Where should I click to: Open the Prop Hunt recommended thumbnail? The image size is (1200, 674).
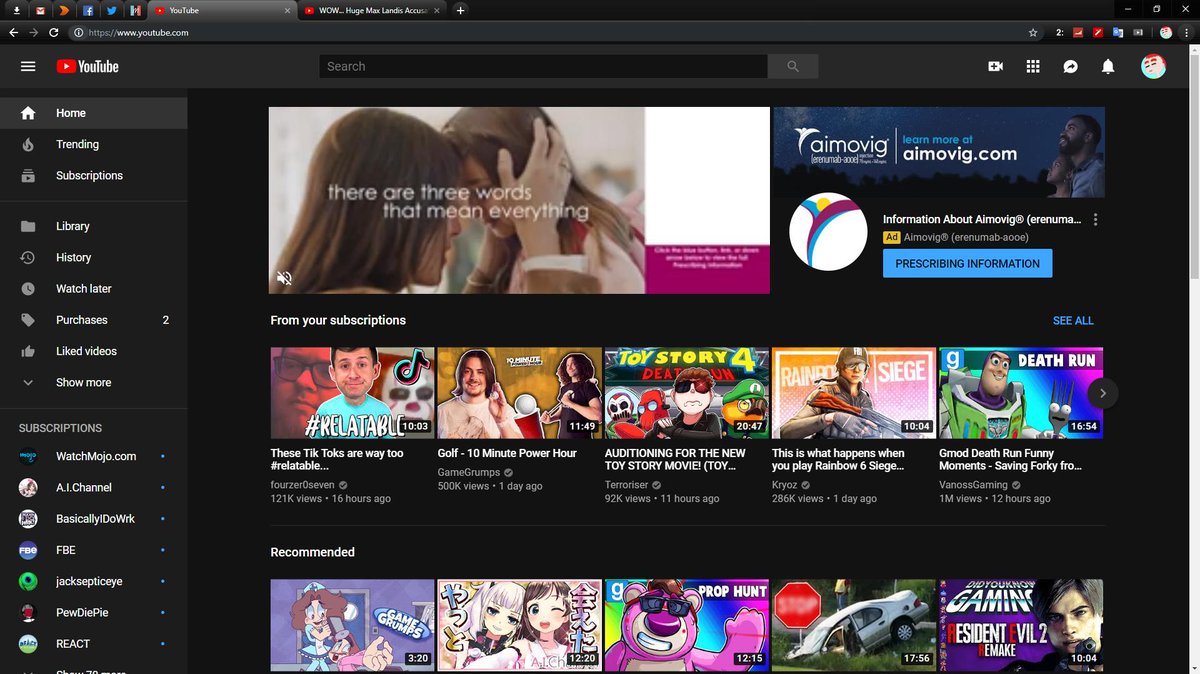686,625
